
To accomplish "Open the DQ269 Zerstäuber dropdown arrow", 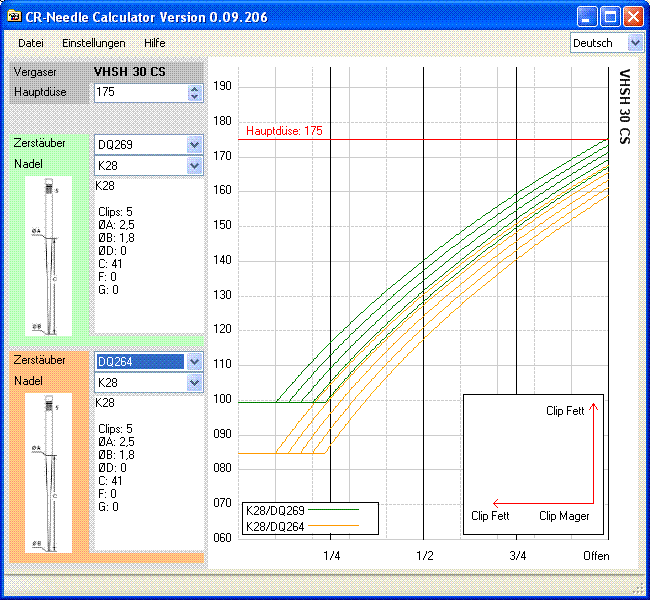I will (x=194, y=145).
